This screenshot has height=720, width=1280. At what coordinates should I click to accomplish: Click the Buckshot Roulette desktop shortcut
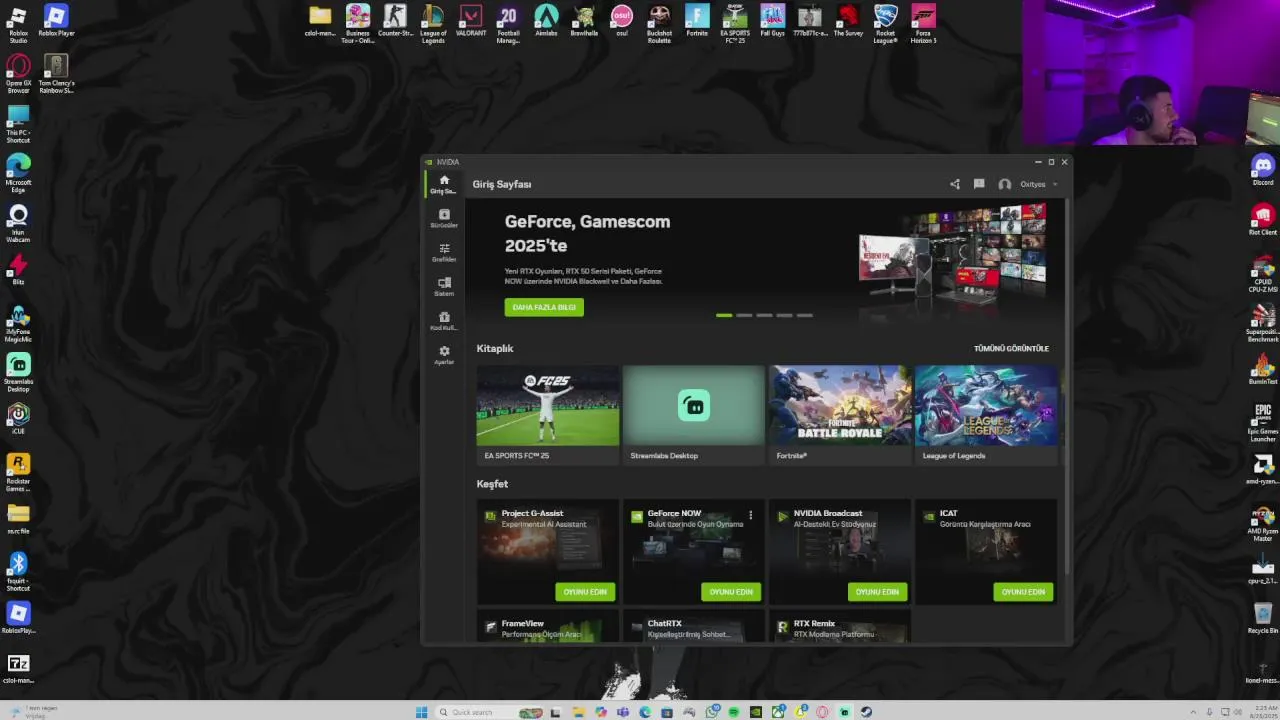pos(659,24)
